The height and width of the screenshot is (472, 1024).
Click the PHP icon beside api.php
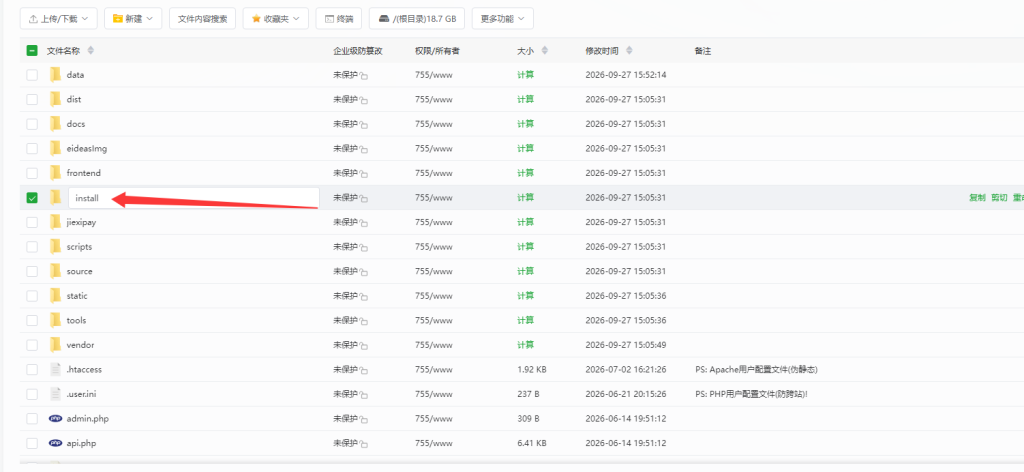coord(56,443)
